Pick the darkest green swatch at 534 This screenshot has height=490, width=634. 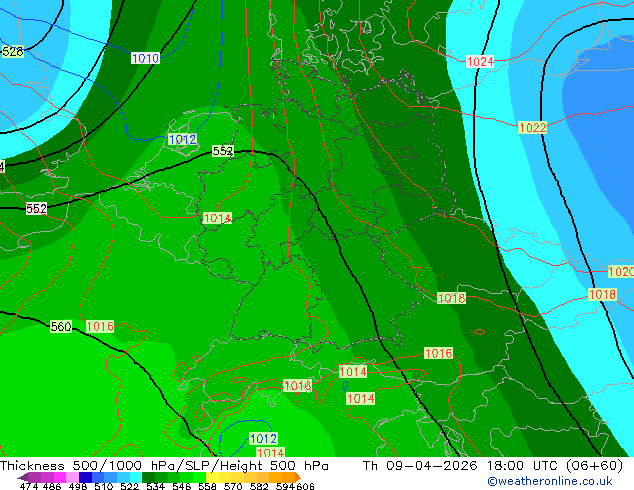(148, 477)
